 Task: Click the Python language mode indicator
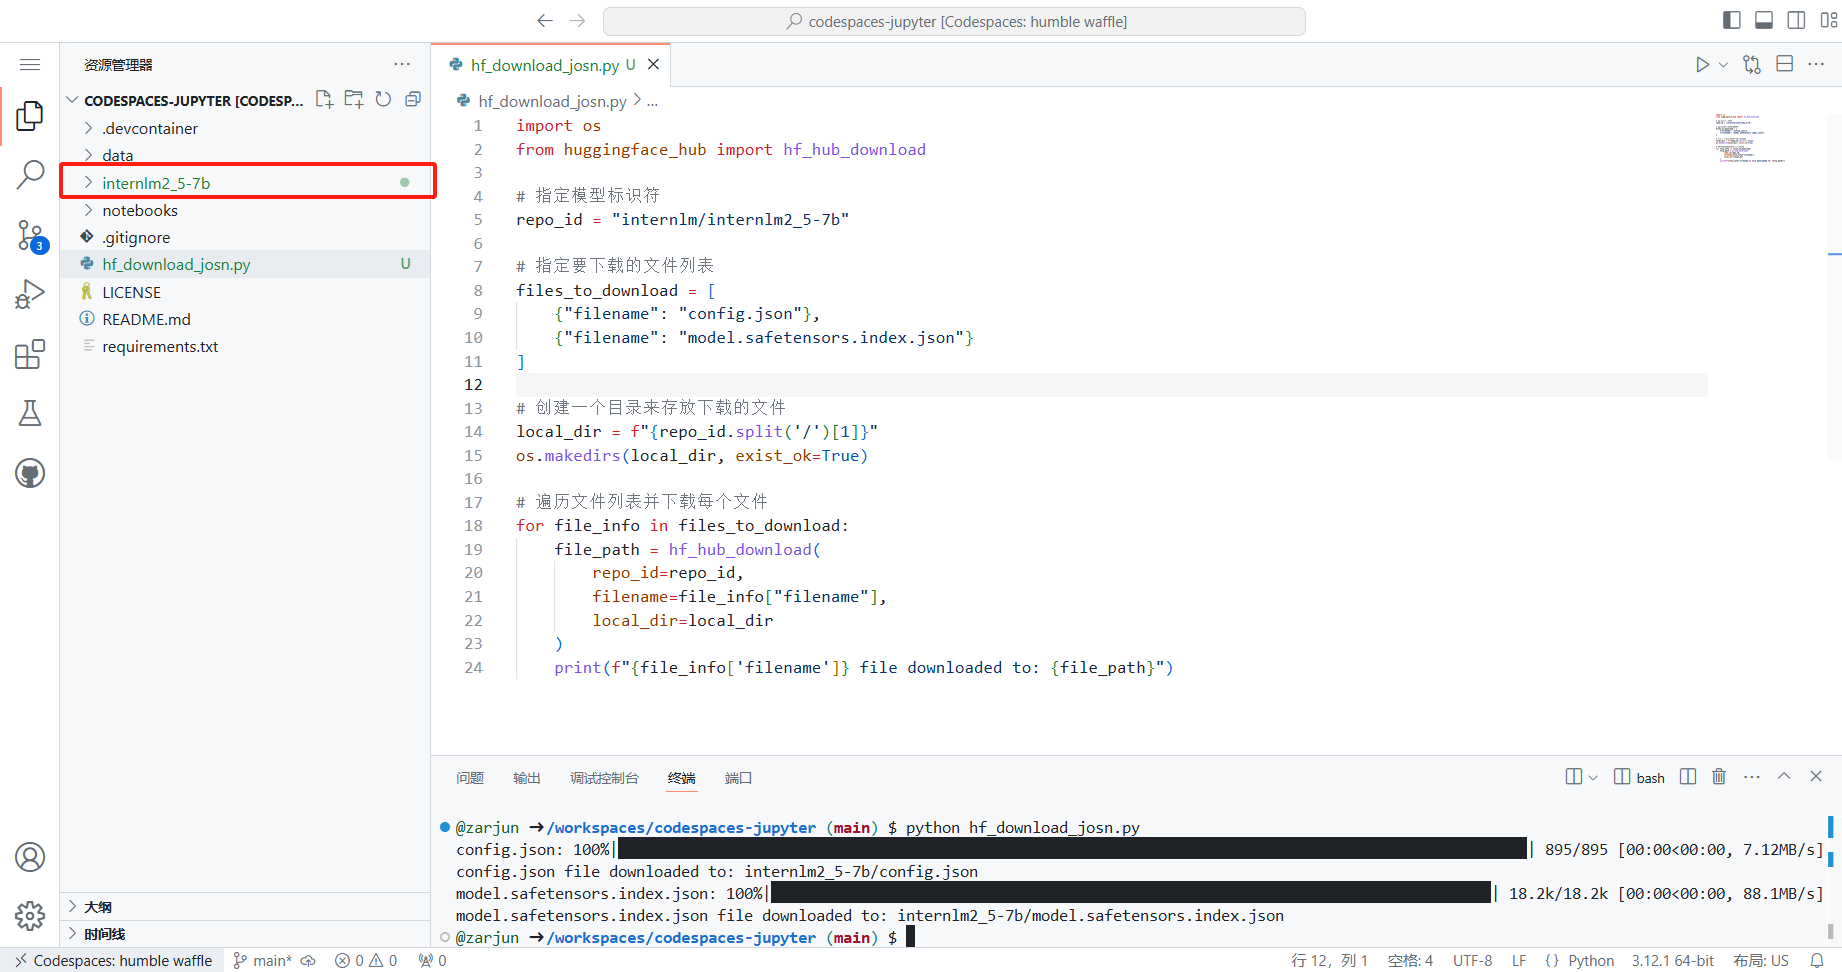tap(1591, 960)
